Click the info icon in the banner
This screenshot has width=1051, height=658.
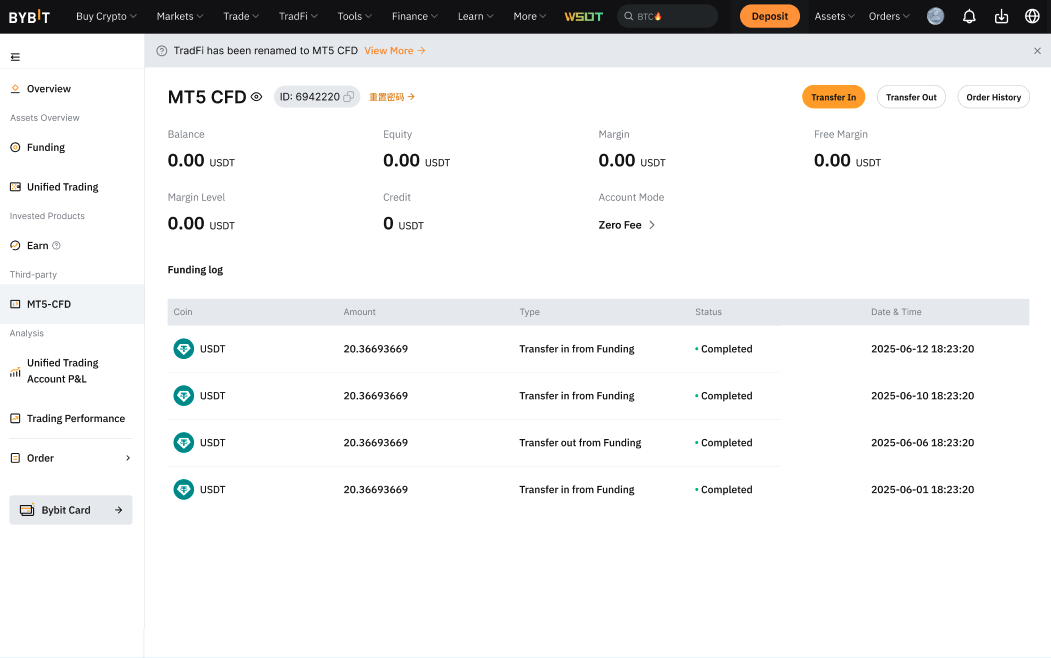[162, 51]
